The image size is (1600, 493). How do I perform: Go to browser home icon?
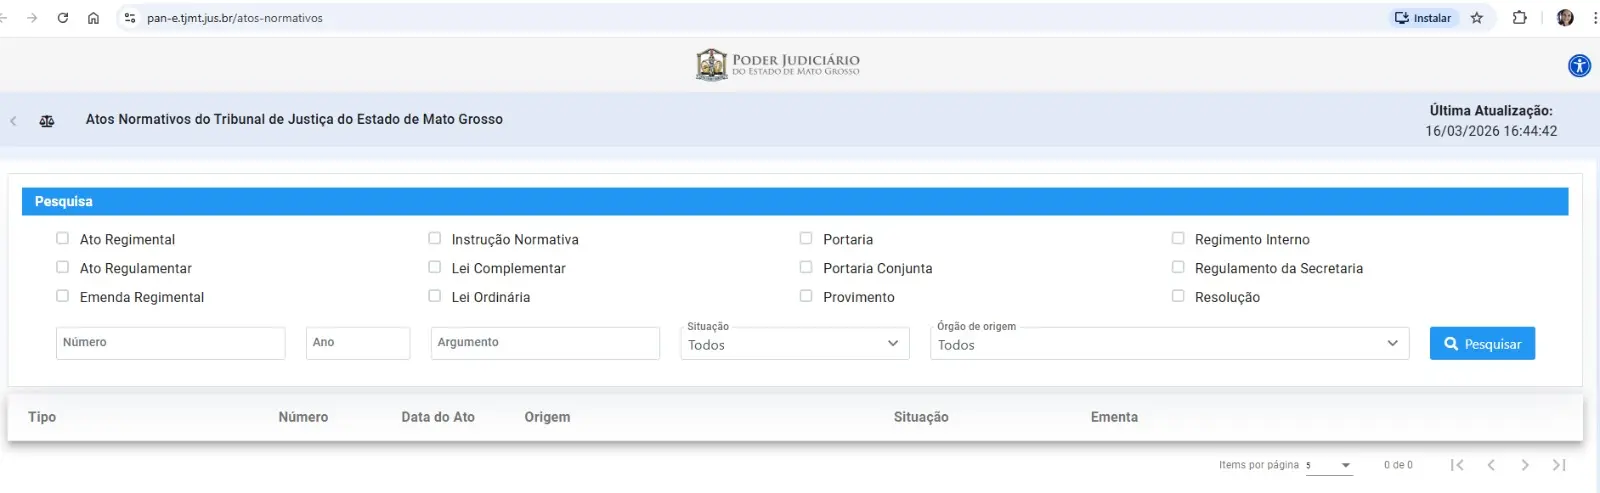pyautogui.click(x=93, y=18)
